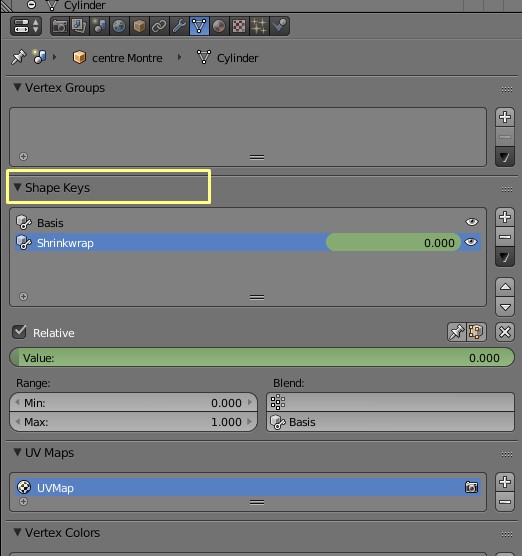Click the Max range input field
The width and height of the screenshot is (522, 556).
click(133, 422)
